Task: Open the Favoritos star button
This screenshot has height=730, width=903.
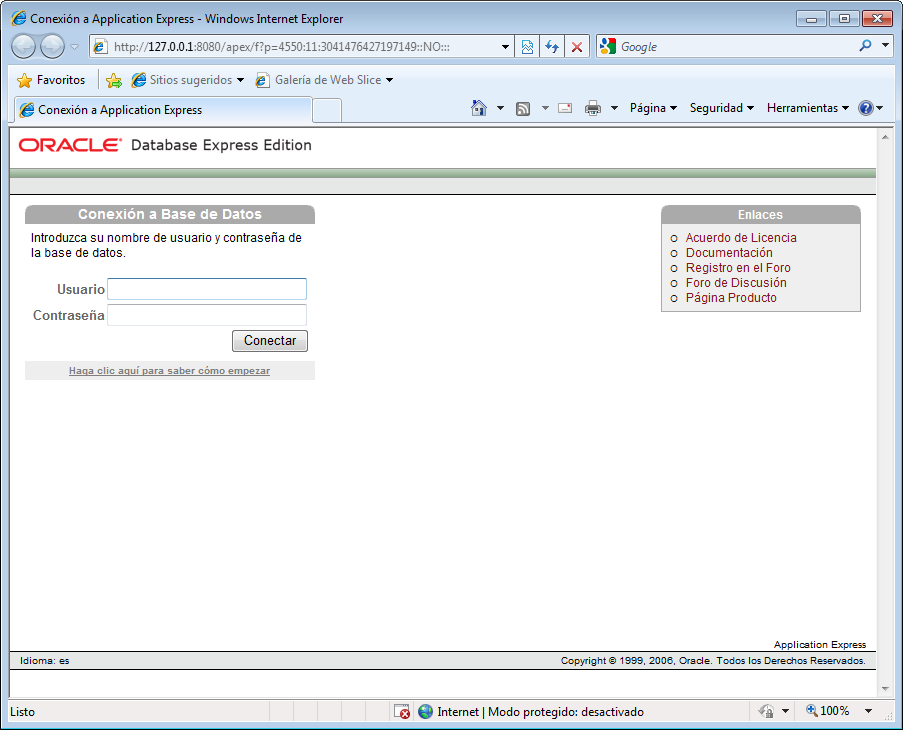Action: tap(51, 80)
